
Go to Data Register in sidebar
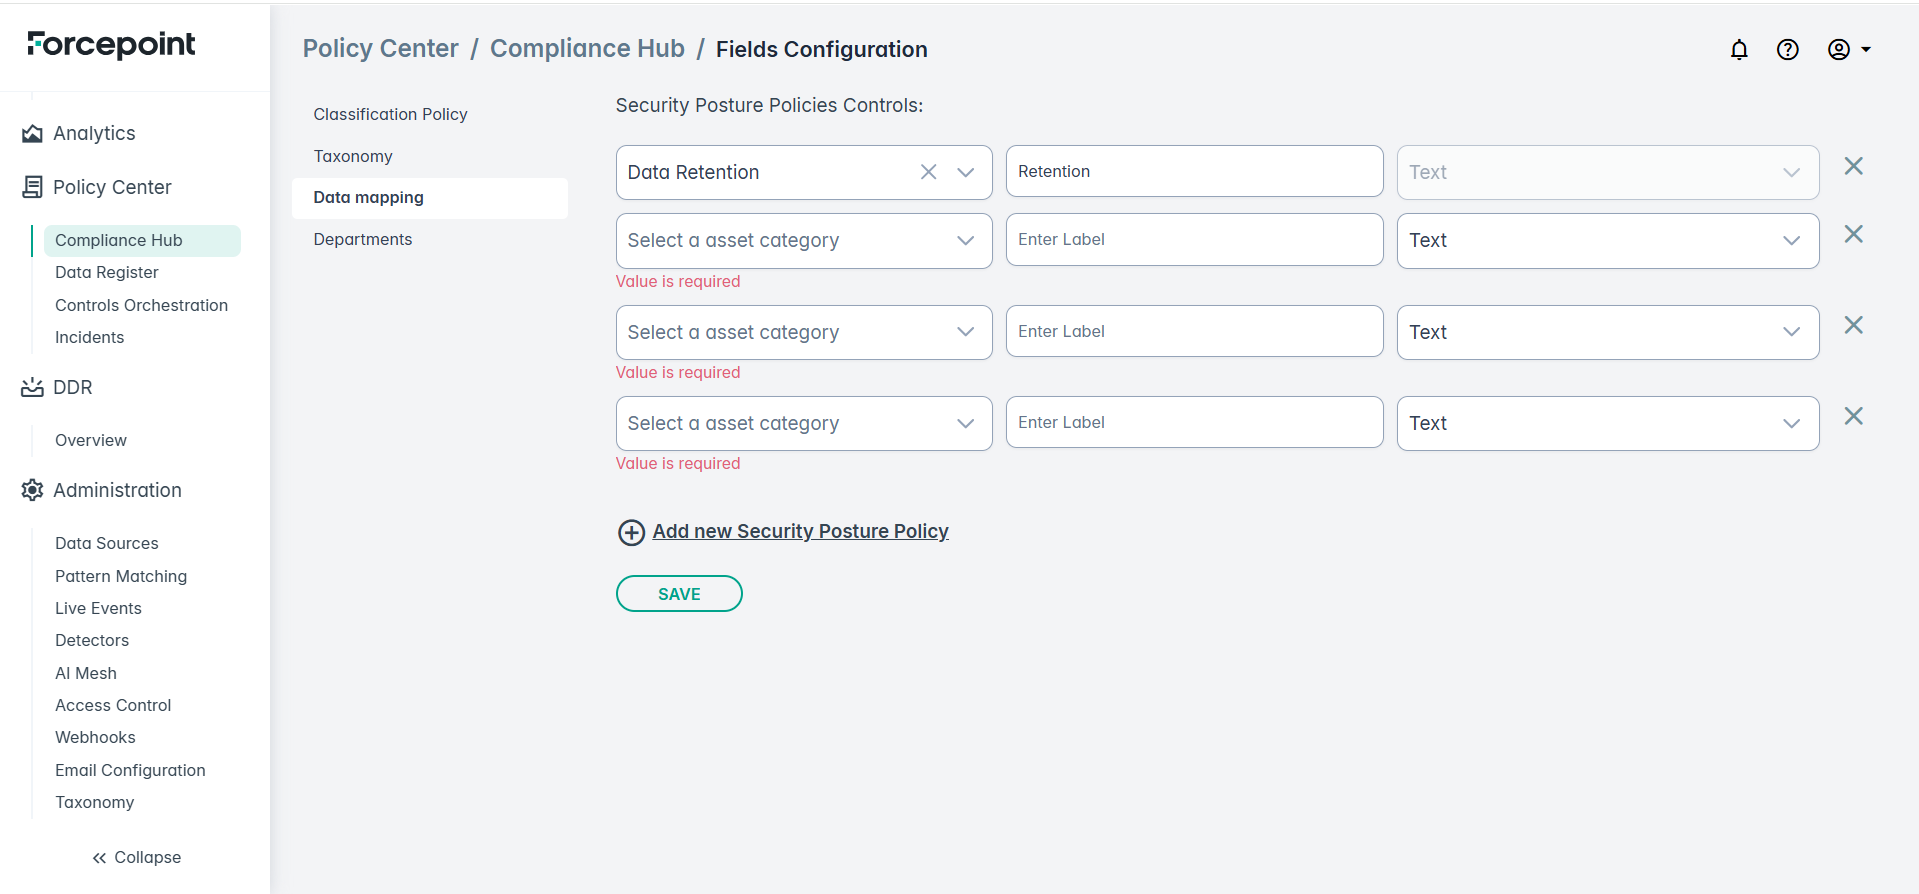[x=107, y=272]
